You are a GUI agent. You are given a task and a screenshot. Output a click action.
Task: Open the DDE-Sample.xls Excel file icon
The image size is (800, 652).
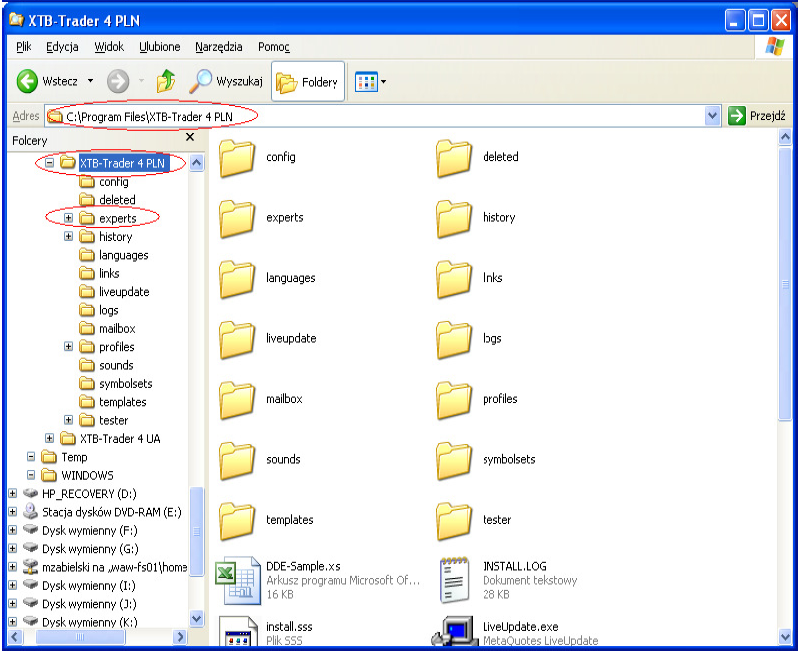pyautogui.click(x=238, y=580)
